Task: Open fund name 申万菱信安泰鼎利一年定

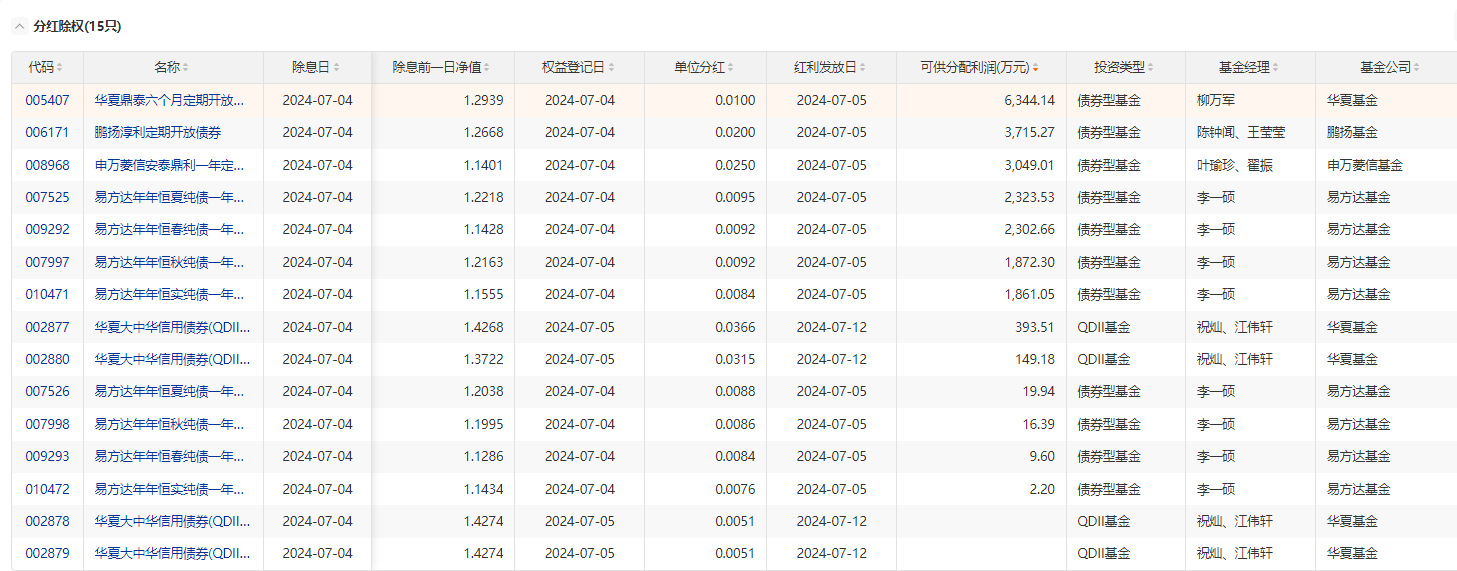Action: click(x=169, y=165)
